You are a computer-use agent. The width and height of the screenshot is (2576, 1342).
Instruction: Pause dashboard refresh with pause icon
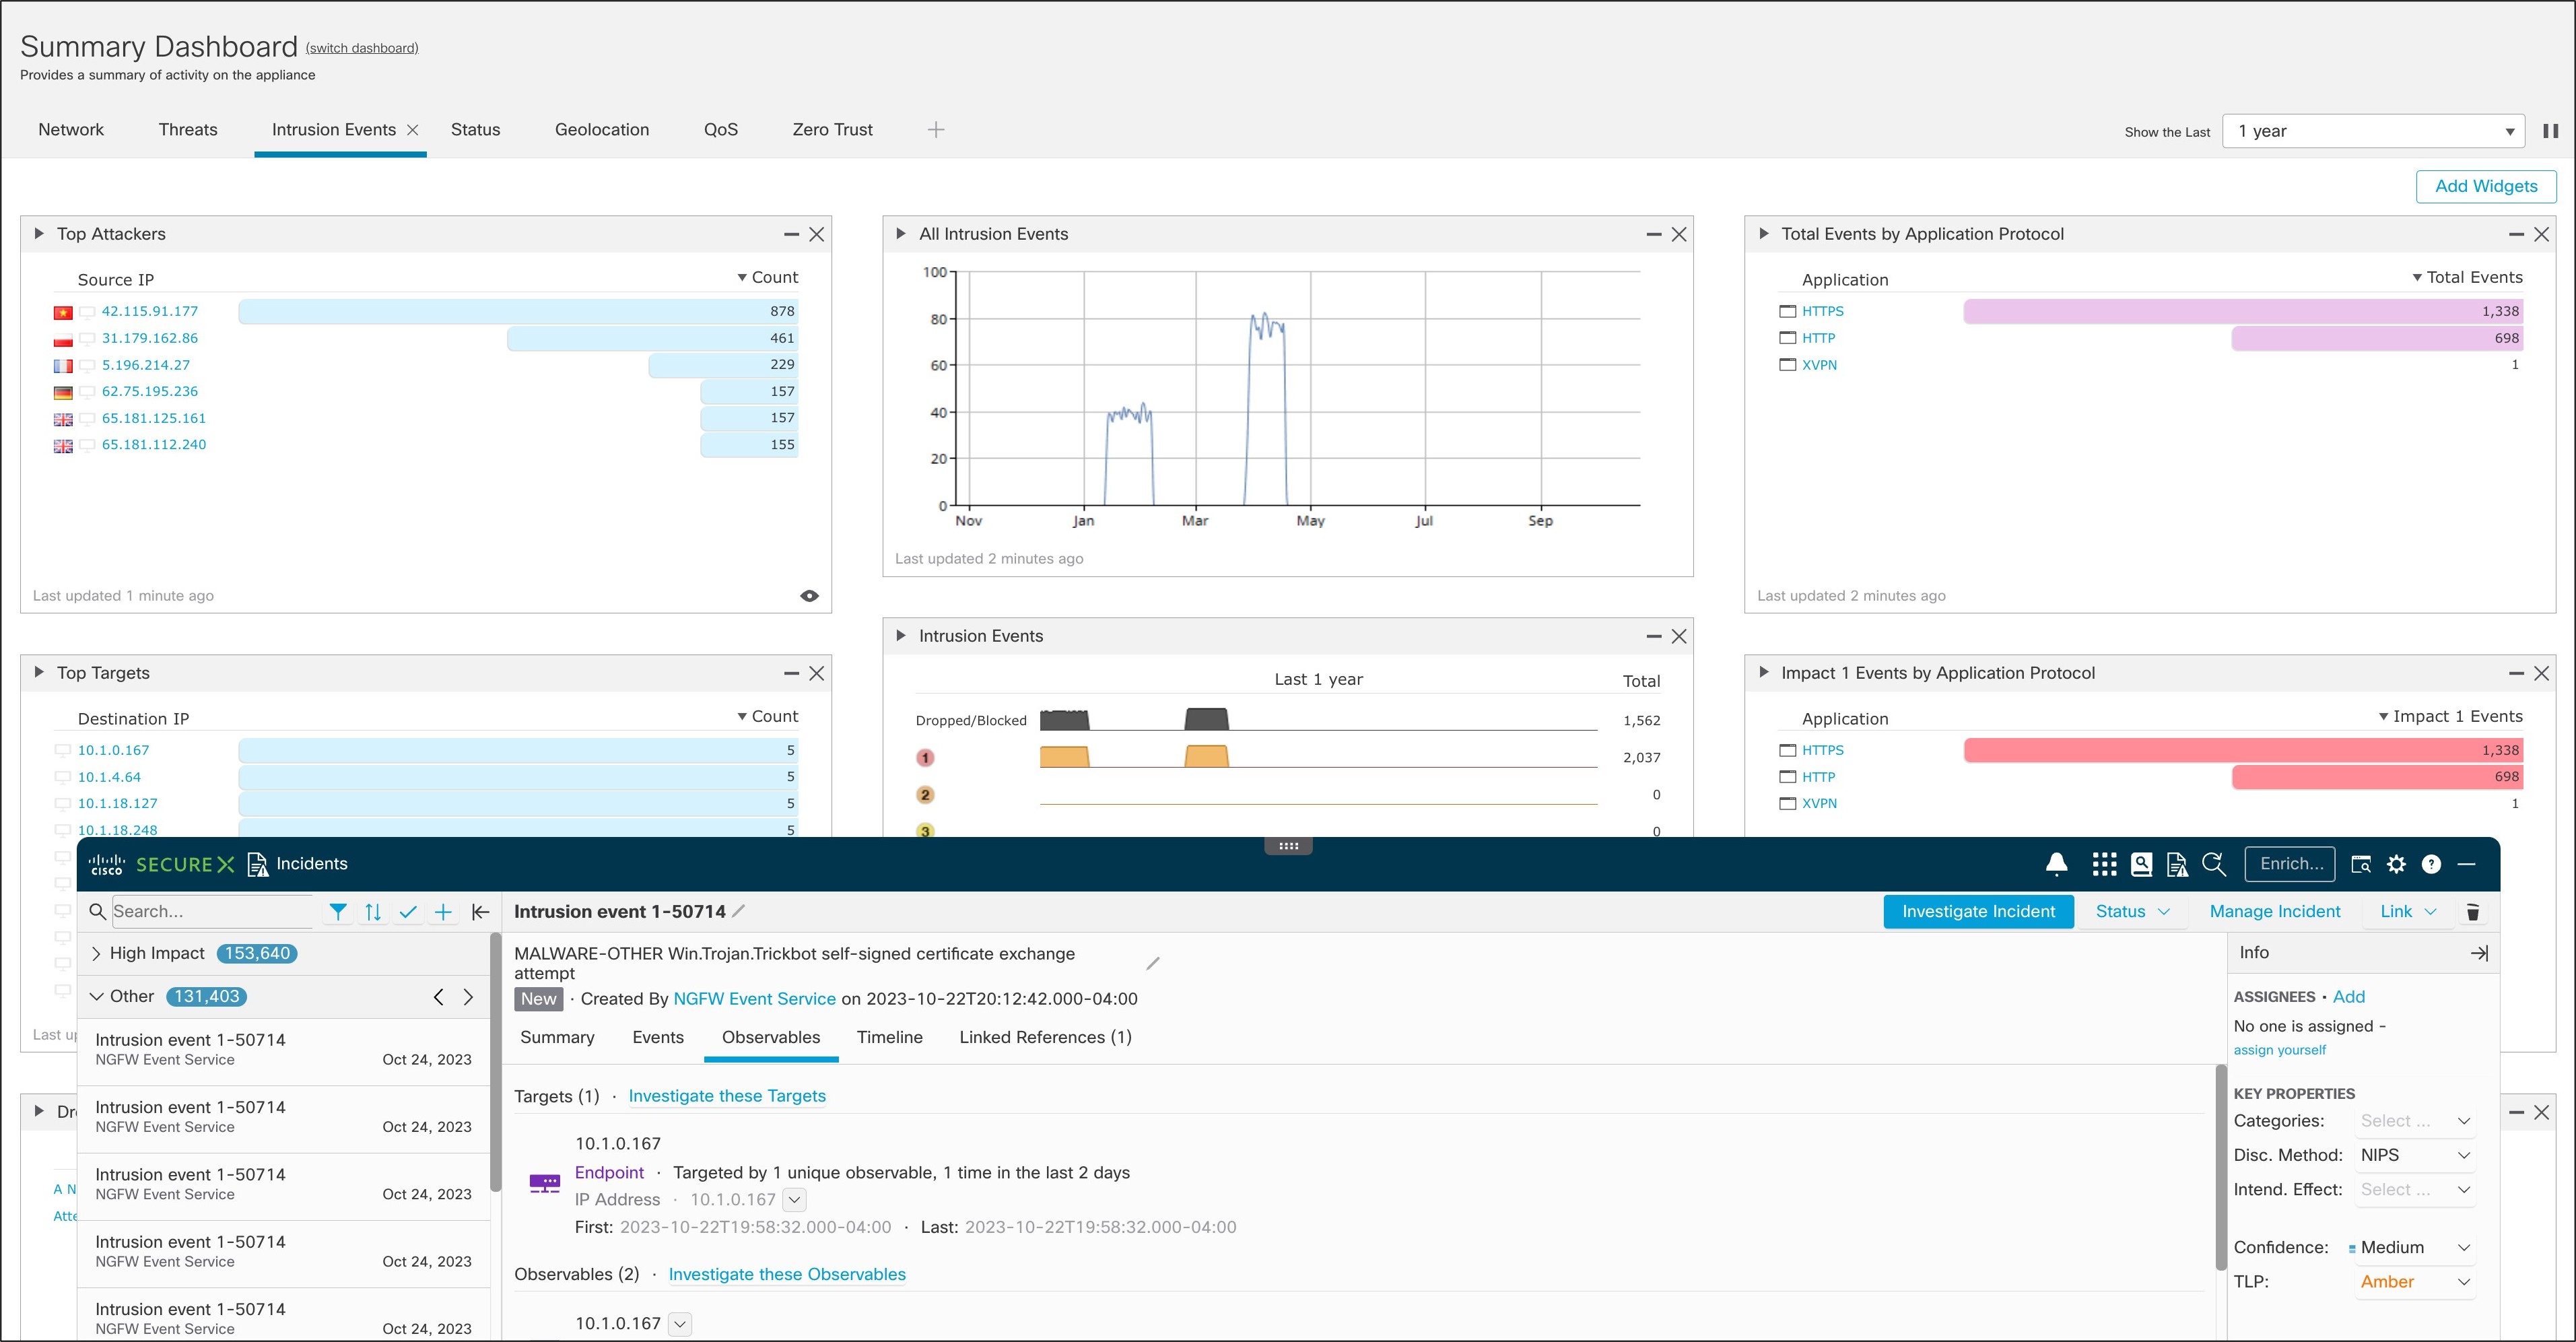2550,131
